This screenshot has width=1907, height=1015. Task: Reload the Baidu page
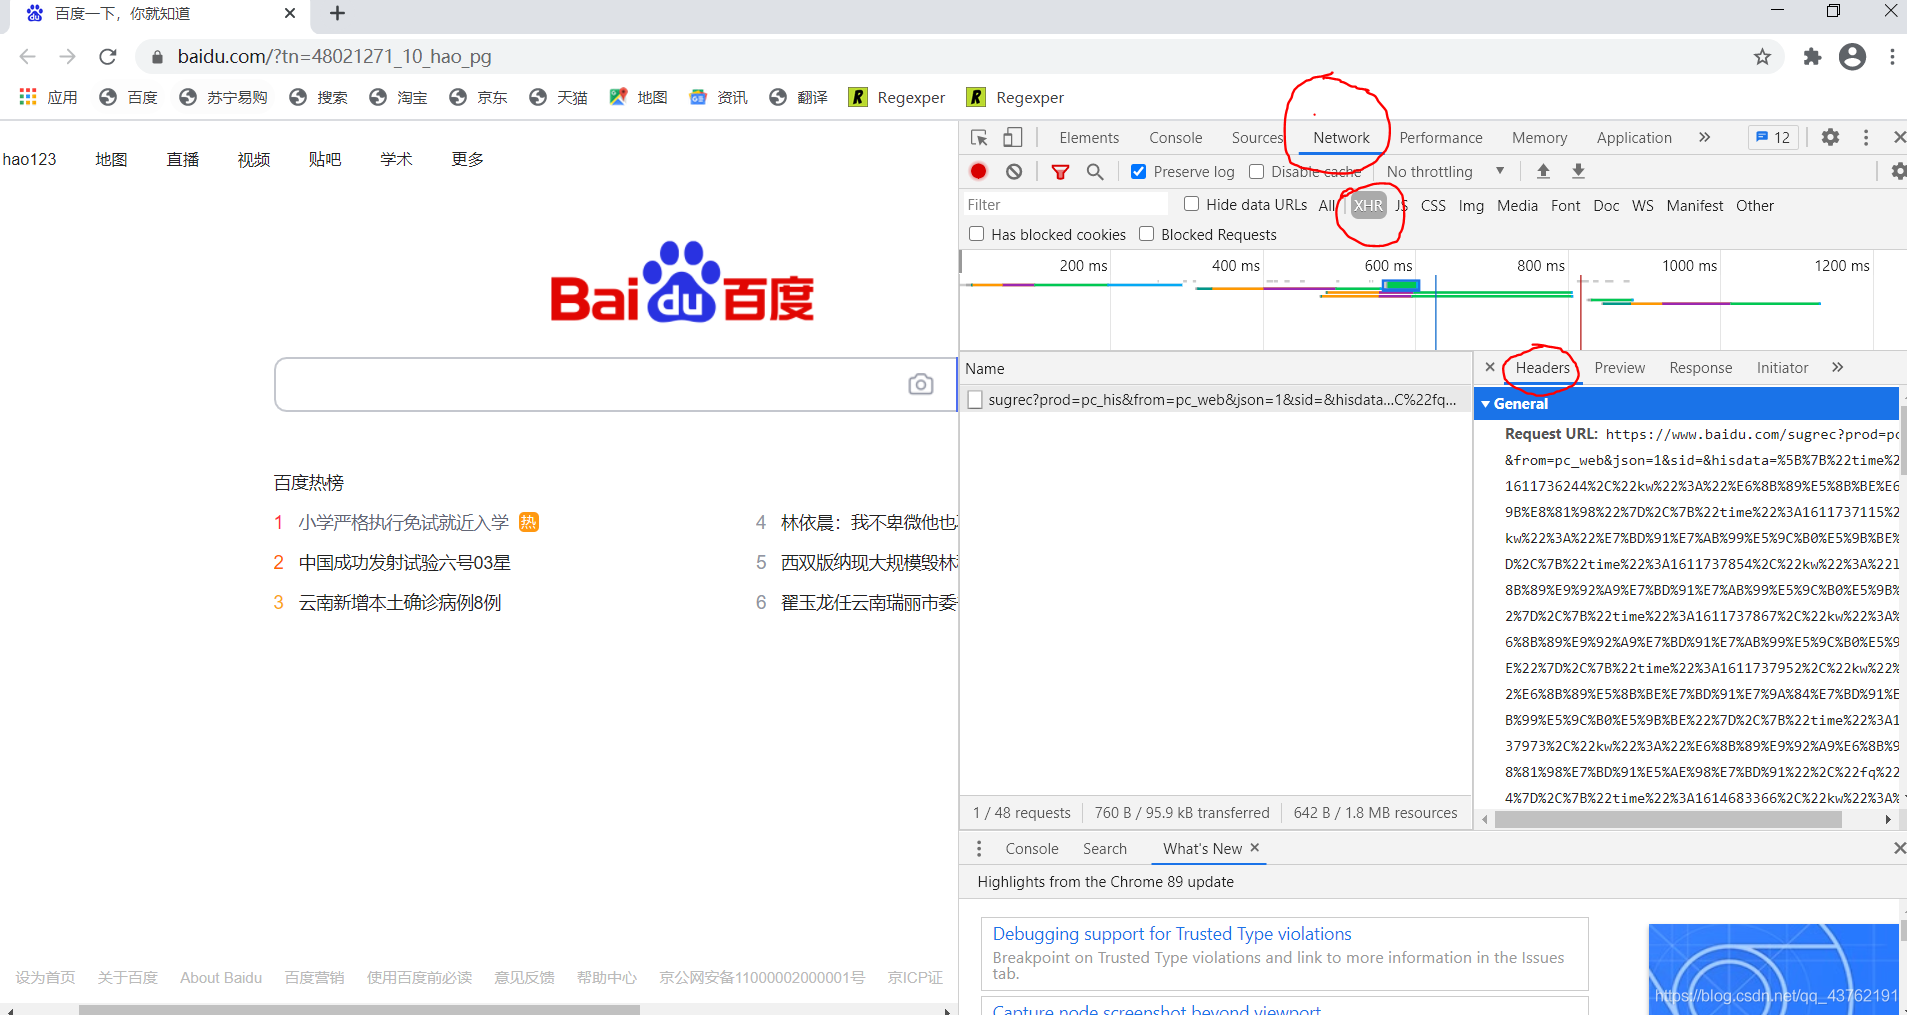(108, 57)
